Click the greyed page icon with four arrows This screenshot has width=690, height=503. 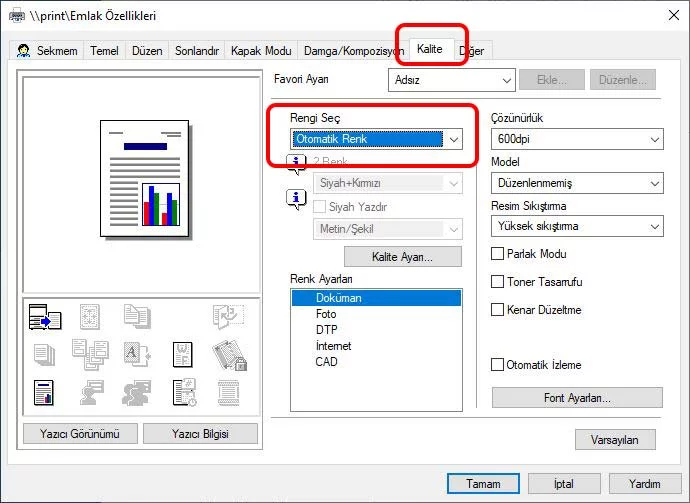[x=90, y=317]
